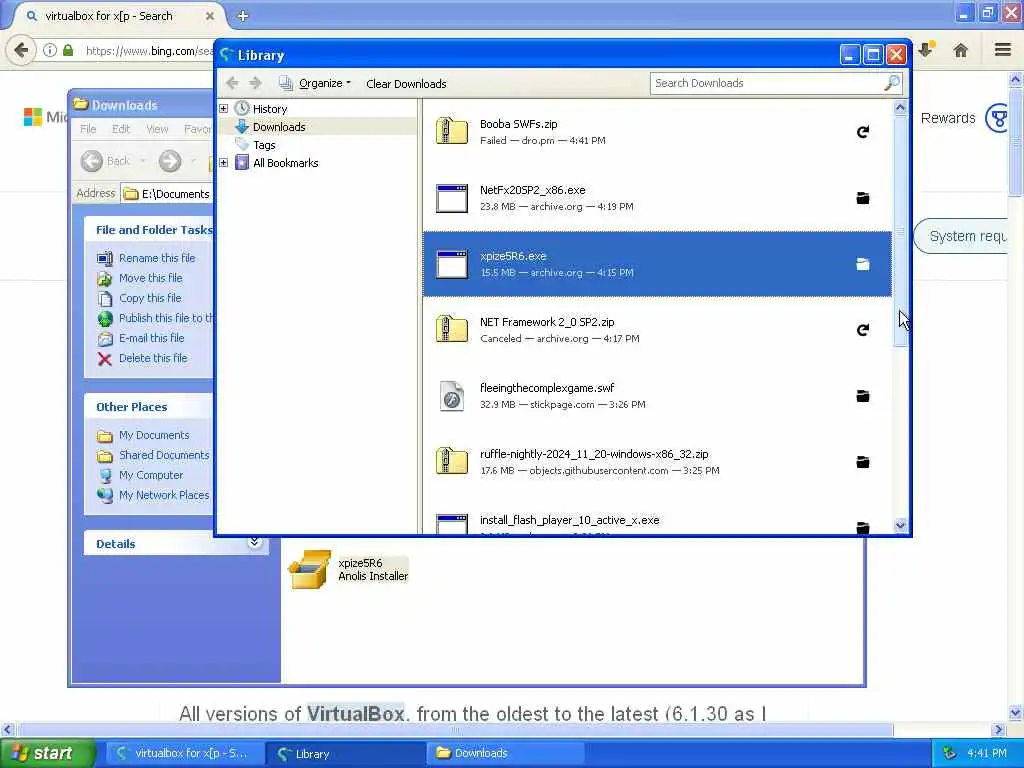Viewport: 1024px width, 768px height.
Task: Switch to the virtualbox search browser tab
Action: (x=116, y=16)
